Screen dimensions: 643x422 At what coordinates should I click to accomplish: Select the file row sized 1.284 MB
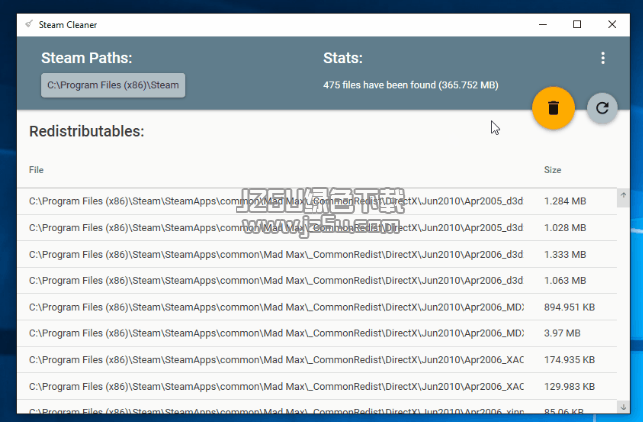(317, 201)
